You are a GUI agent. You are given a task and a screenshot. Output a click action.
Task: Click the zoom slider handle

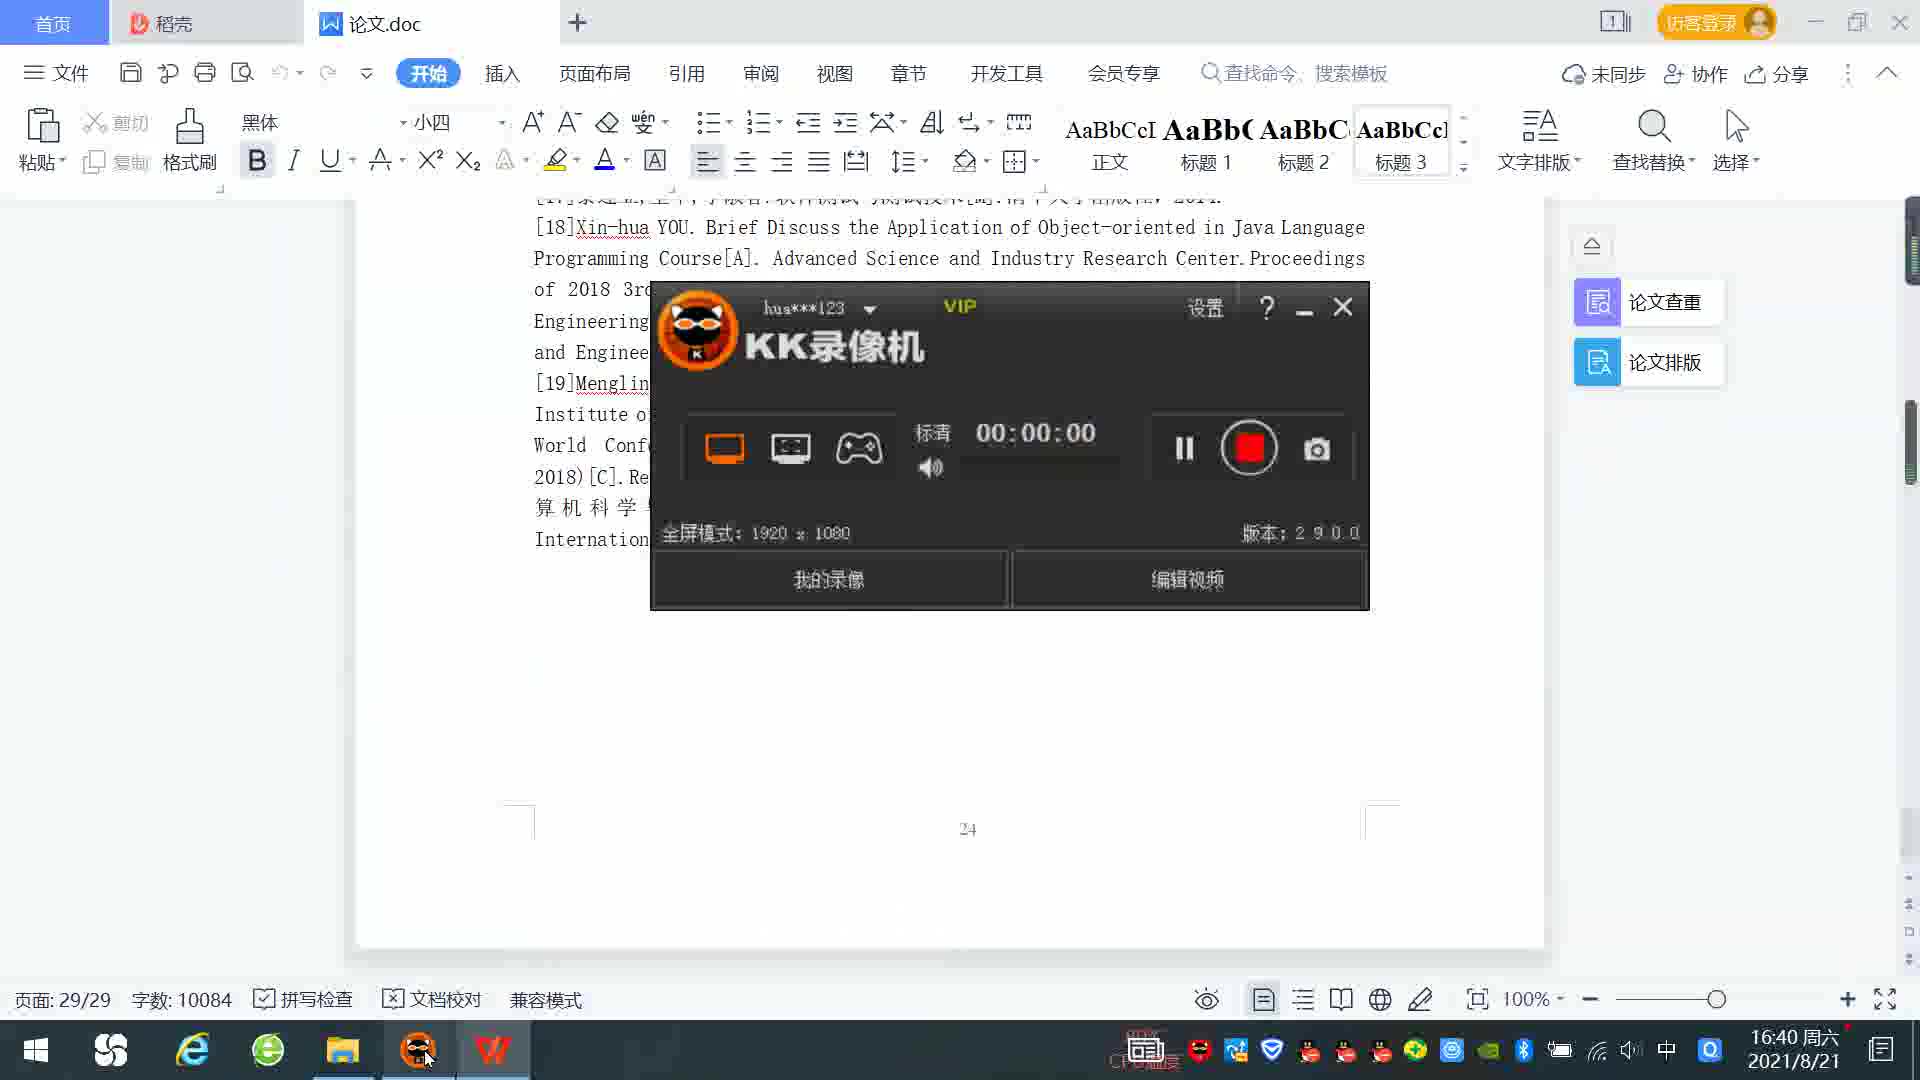click(1717, 999)
